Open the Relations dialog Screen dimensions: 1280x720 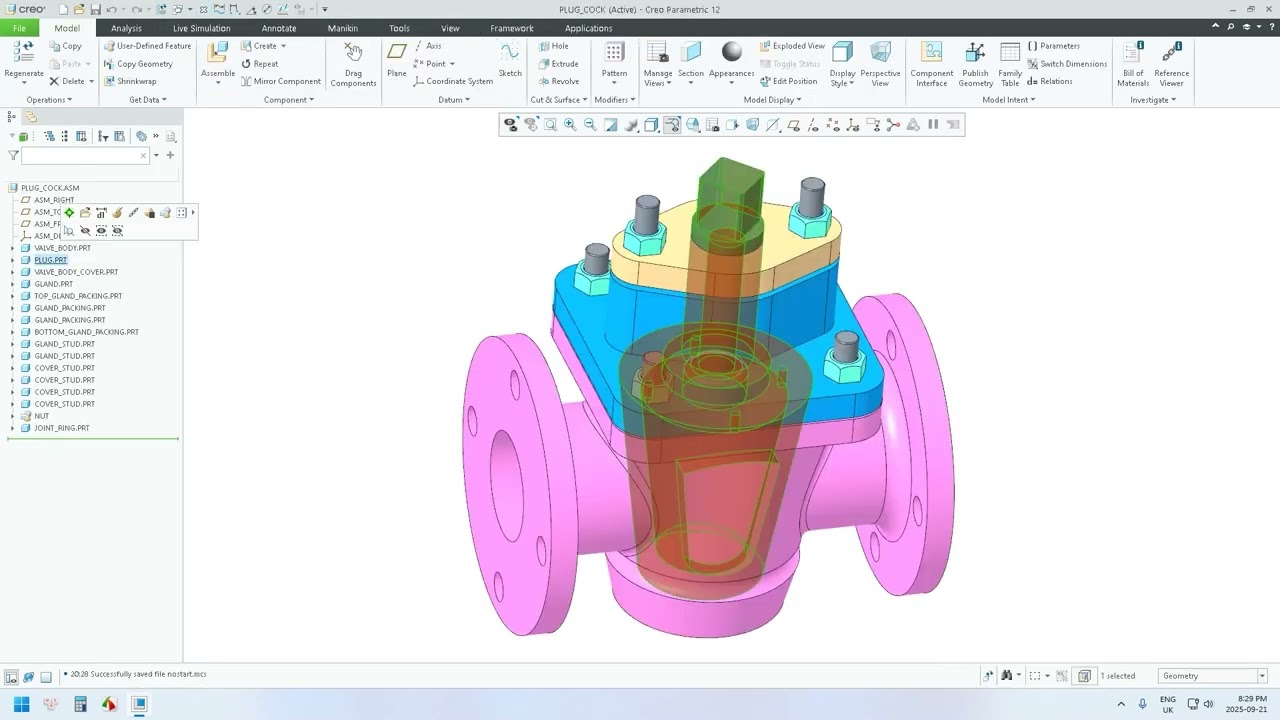[x=1050, y=82]
